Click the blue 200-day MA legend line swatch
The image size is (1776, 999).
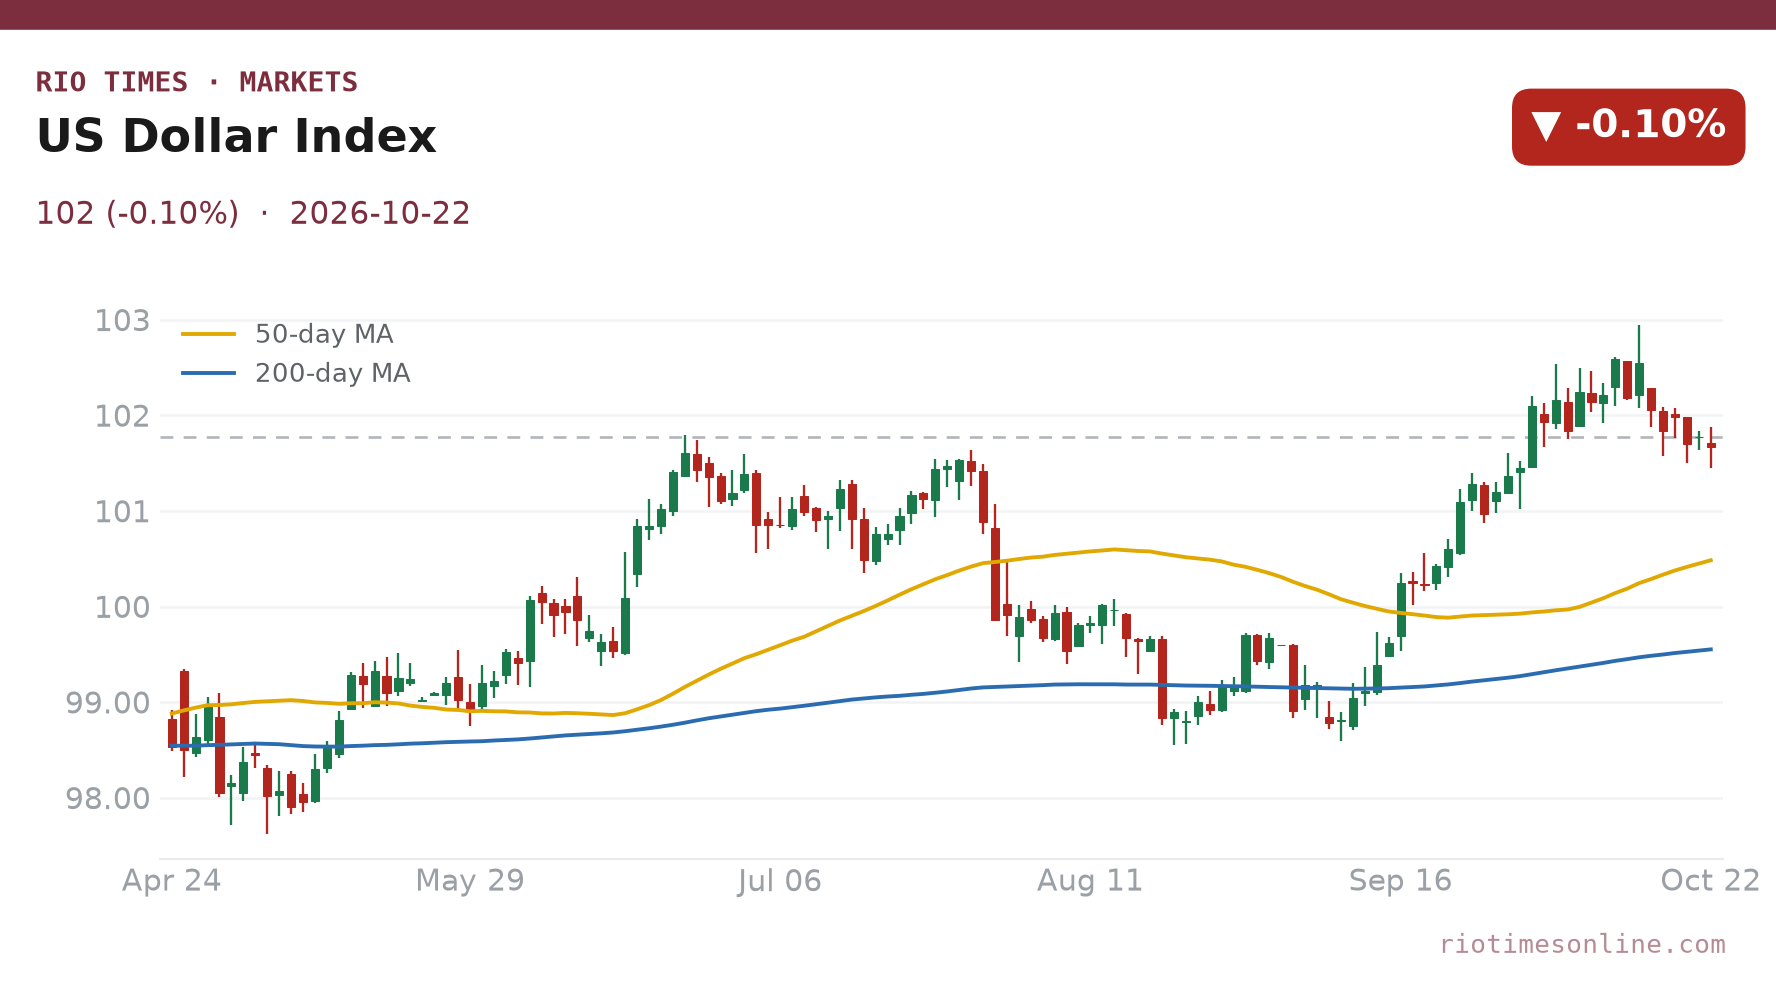[208, 373]
